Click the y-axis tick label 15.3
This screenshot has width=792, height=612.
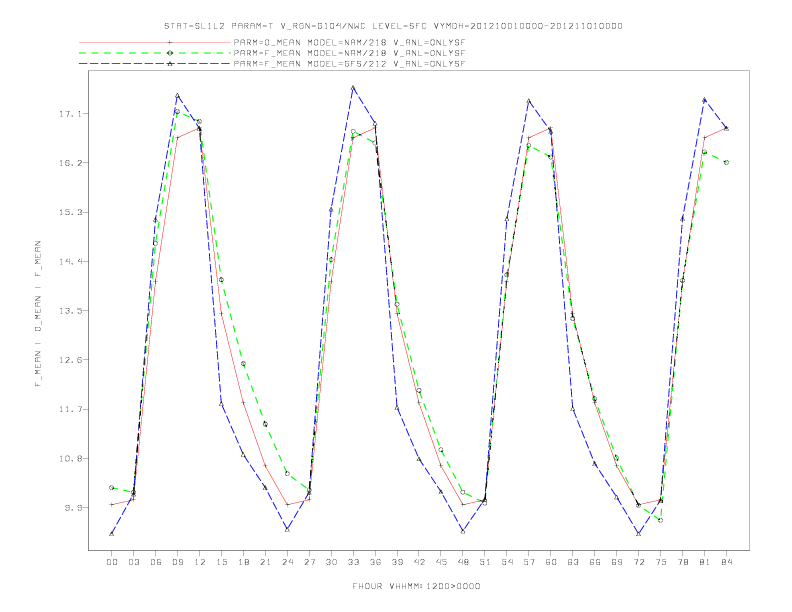pos(70,213)
